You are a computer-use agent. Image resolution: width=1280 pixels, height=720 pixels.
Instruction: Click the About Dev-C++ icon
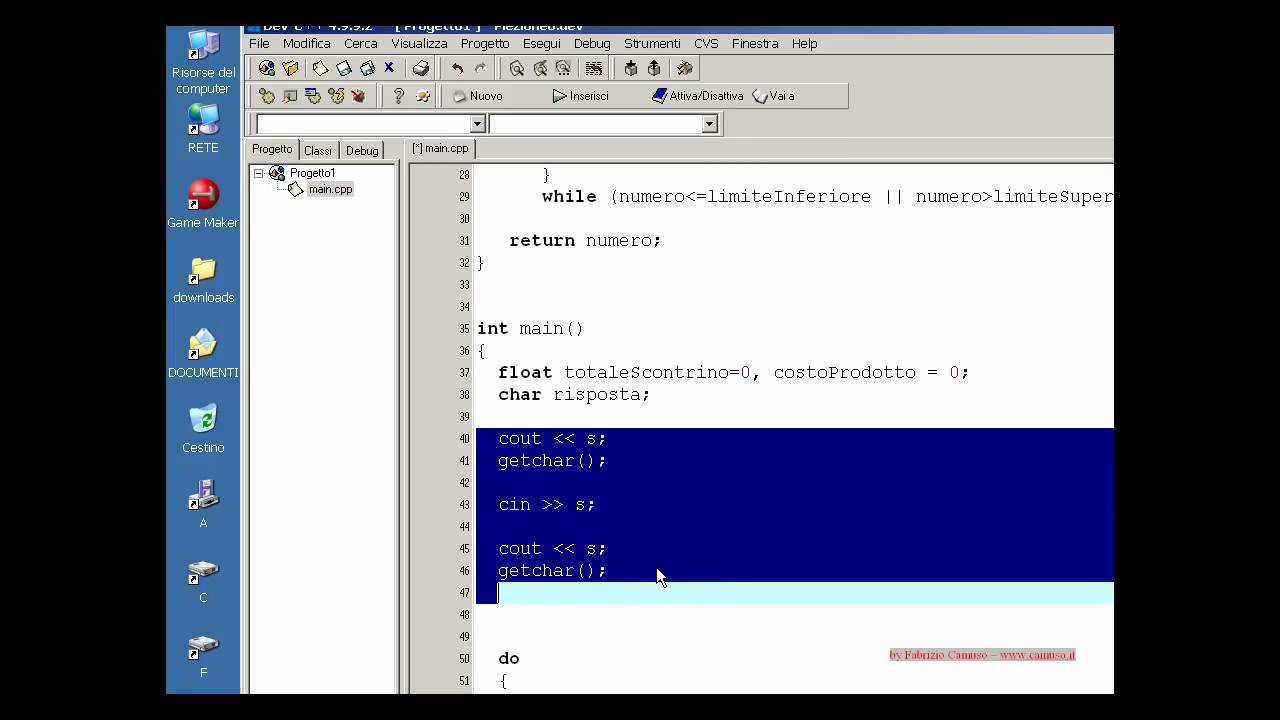click(x=422, y=96)
